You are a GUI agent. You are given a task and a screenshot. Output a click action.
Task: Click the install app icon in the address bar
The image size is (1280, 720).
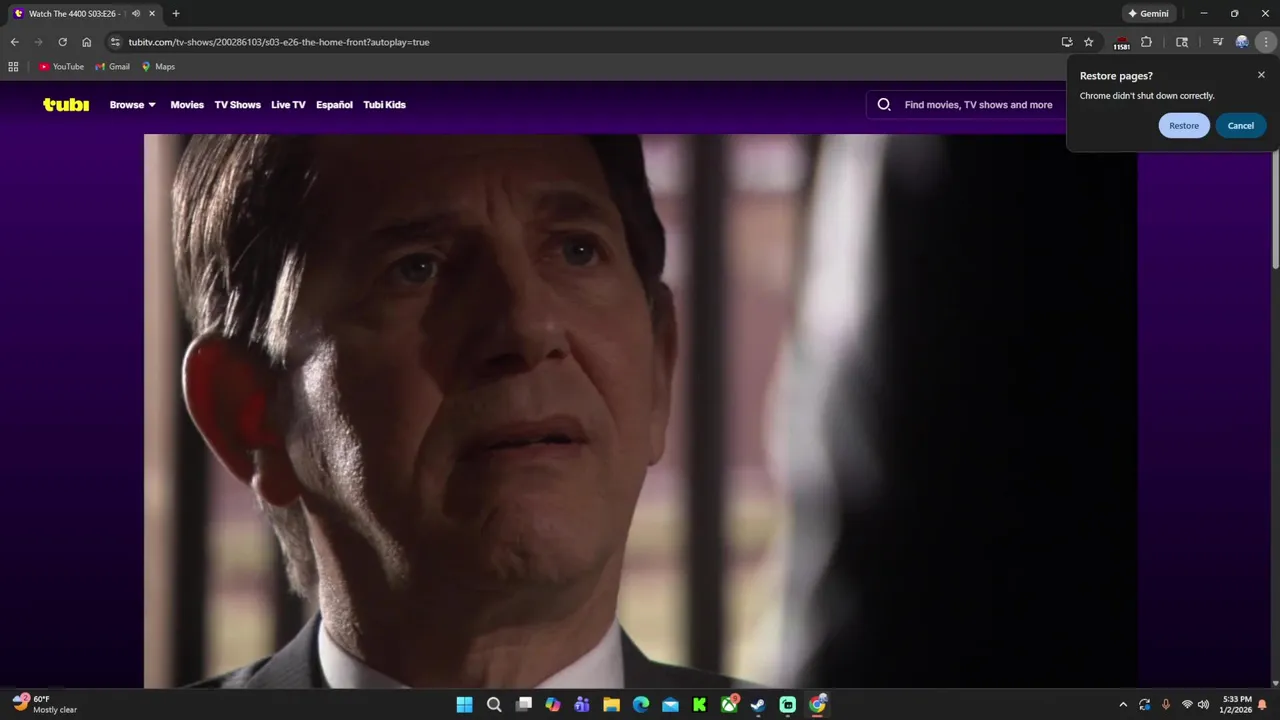1067,42
